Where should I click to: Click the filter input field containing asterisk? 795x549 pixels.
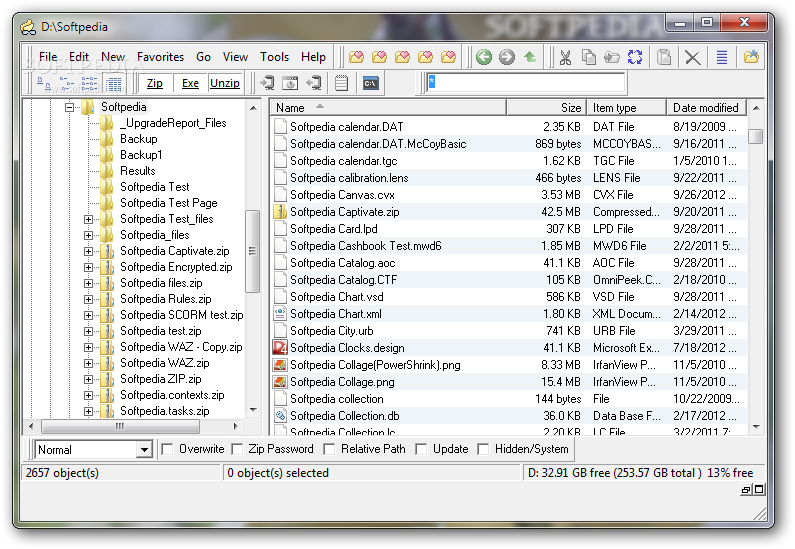point(526,82)
